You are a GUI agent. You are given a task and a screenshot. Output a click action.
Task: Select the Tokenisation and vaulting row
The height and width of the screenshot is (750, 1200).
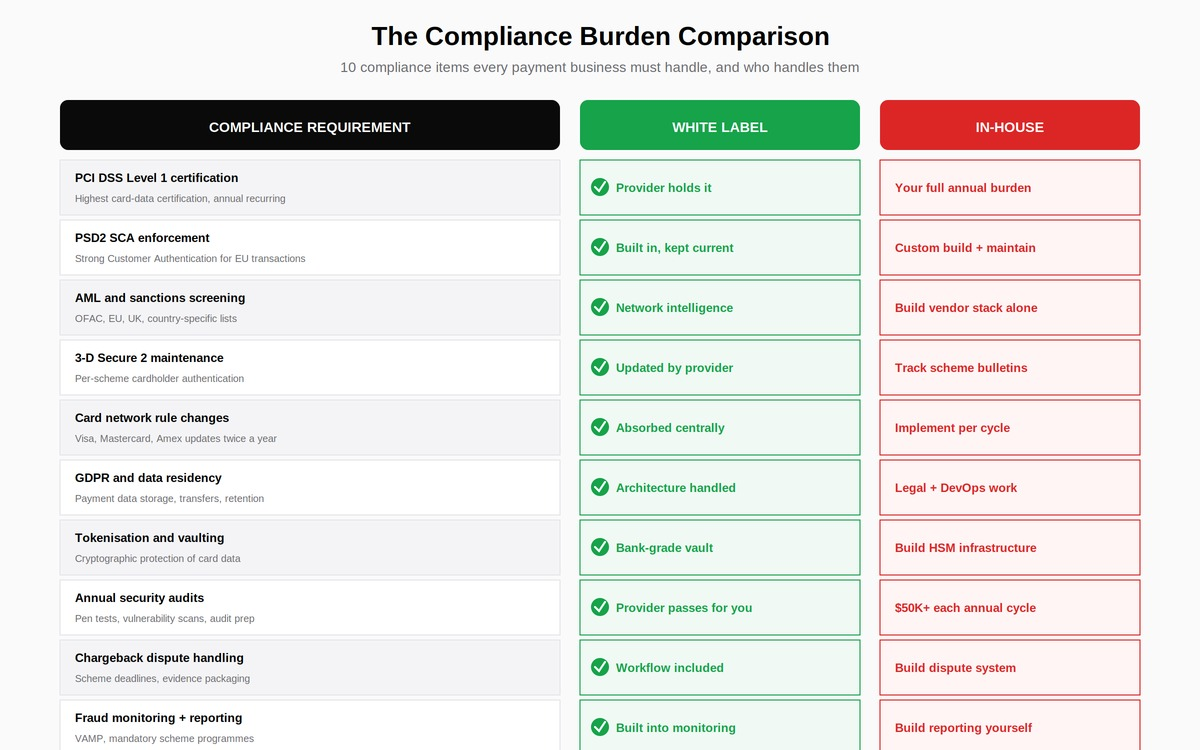coord(310,547)
